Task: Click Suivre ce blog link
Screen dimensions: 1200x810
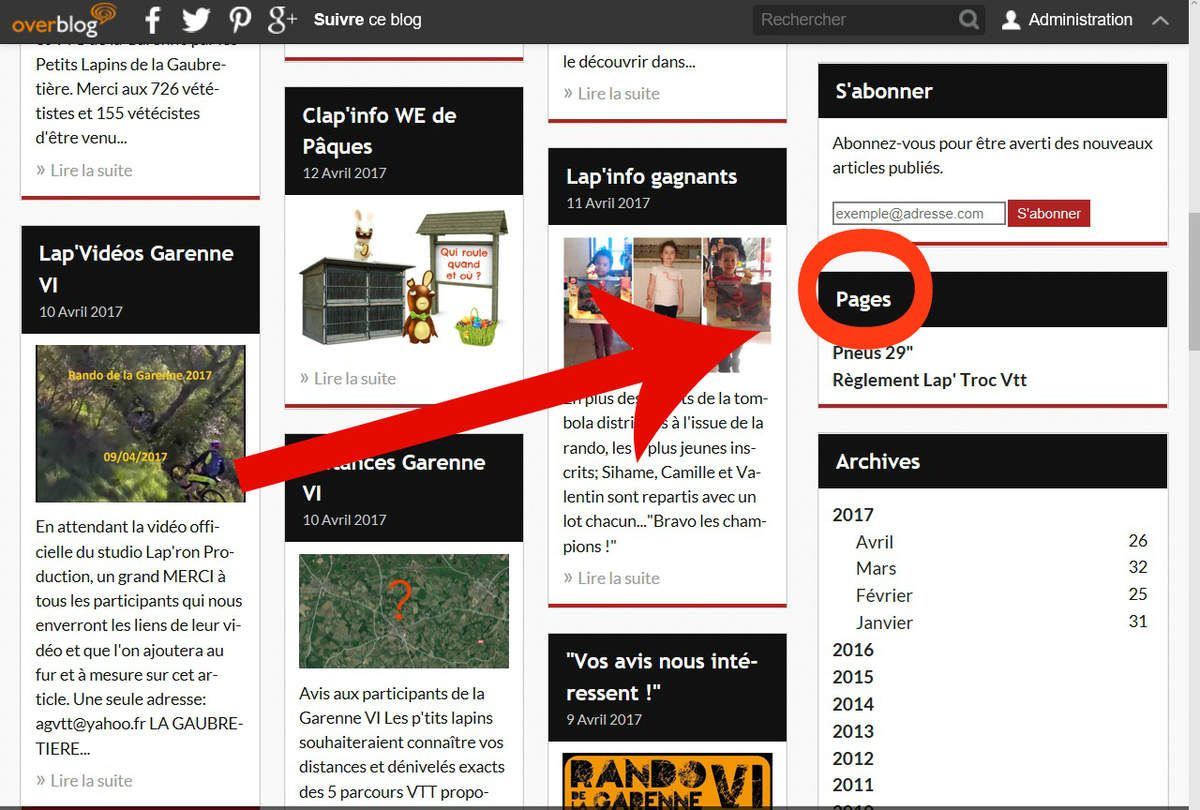Action: (367, 19)
